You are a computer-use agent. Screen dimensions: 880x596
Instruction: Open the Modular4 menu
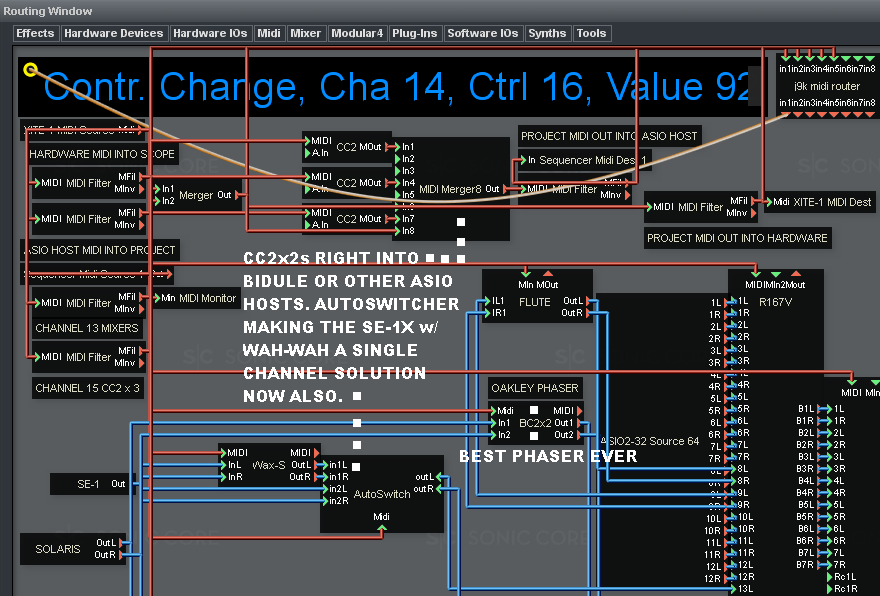(357, 33)
